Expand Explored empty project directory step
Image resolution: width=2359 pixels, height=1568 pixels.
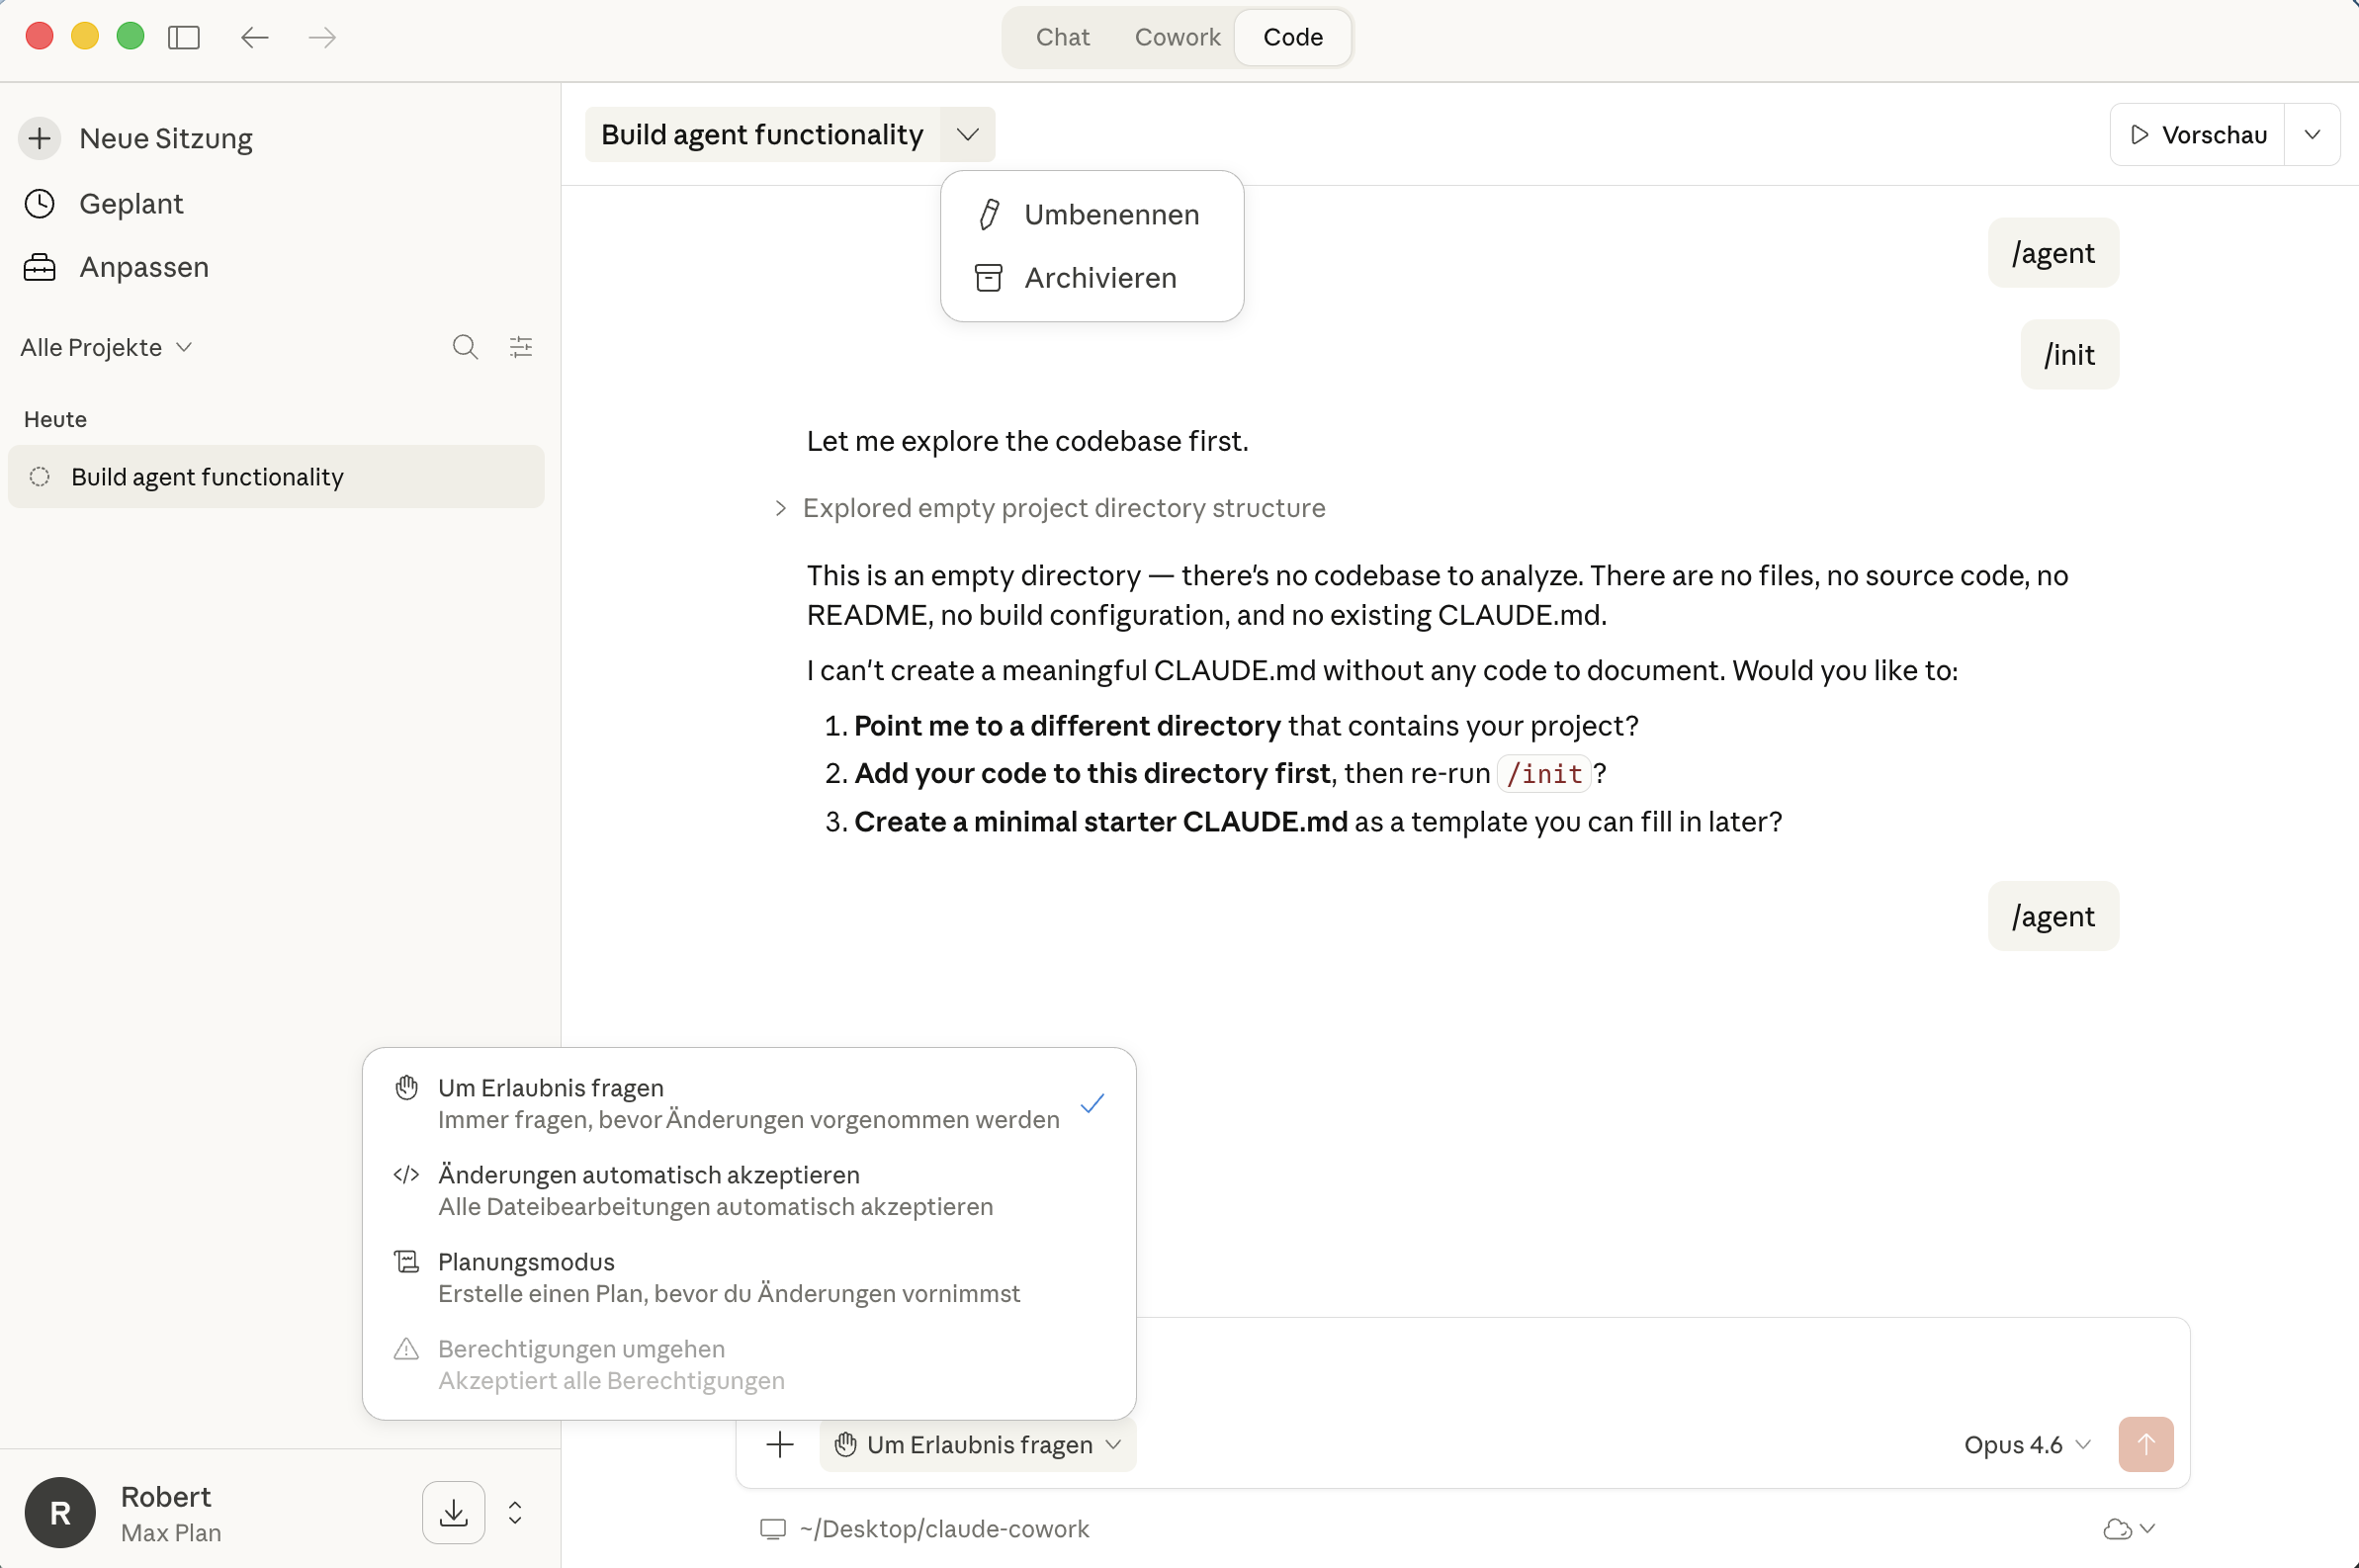click(x=1063, y=508)
